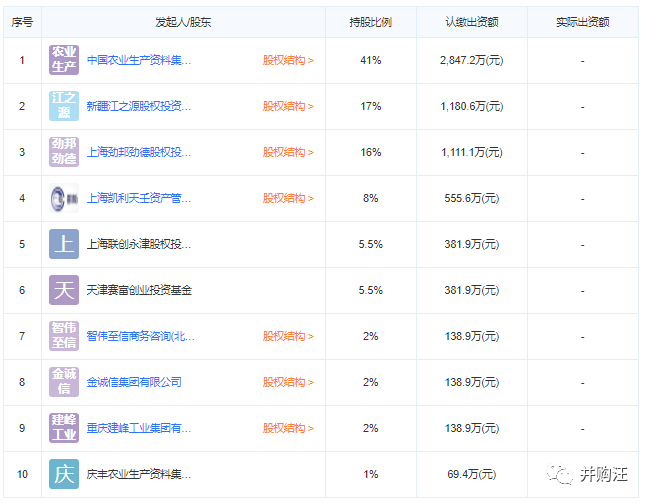Select the 1% shareholding cell

coord(371,474)
